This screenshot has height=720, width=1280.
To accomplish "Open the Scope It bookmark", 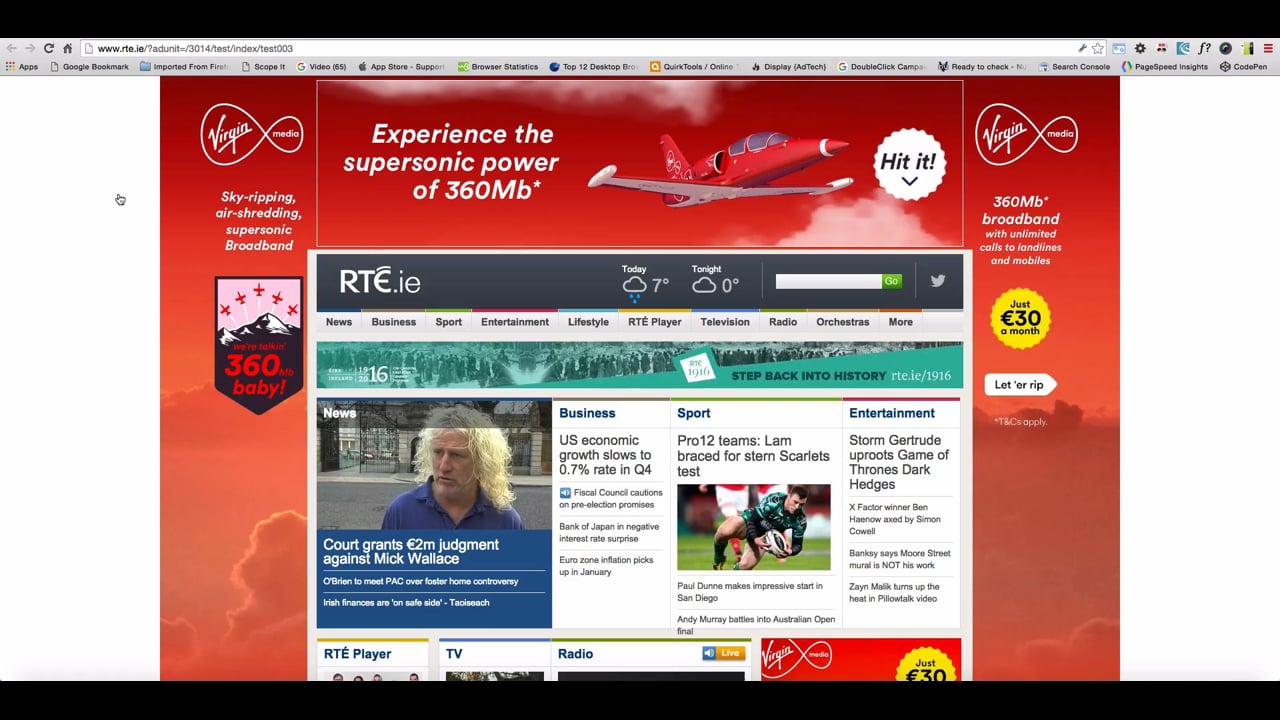I will 263,67.
